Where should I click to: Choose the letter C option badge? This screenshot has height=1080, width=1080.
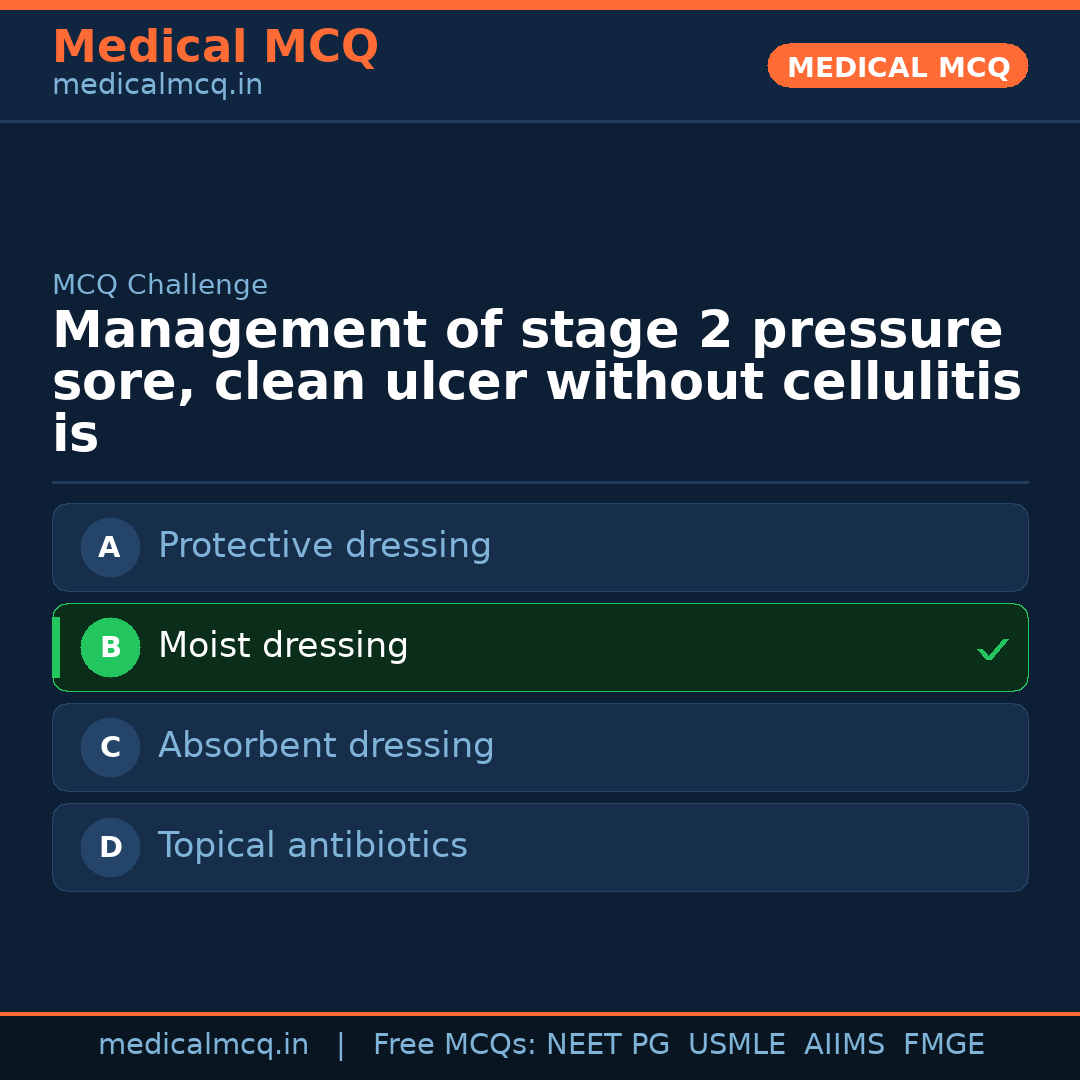pyautogui.click(x=110, y=747)
